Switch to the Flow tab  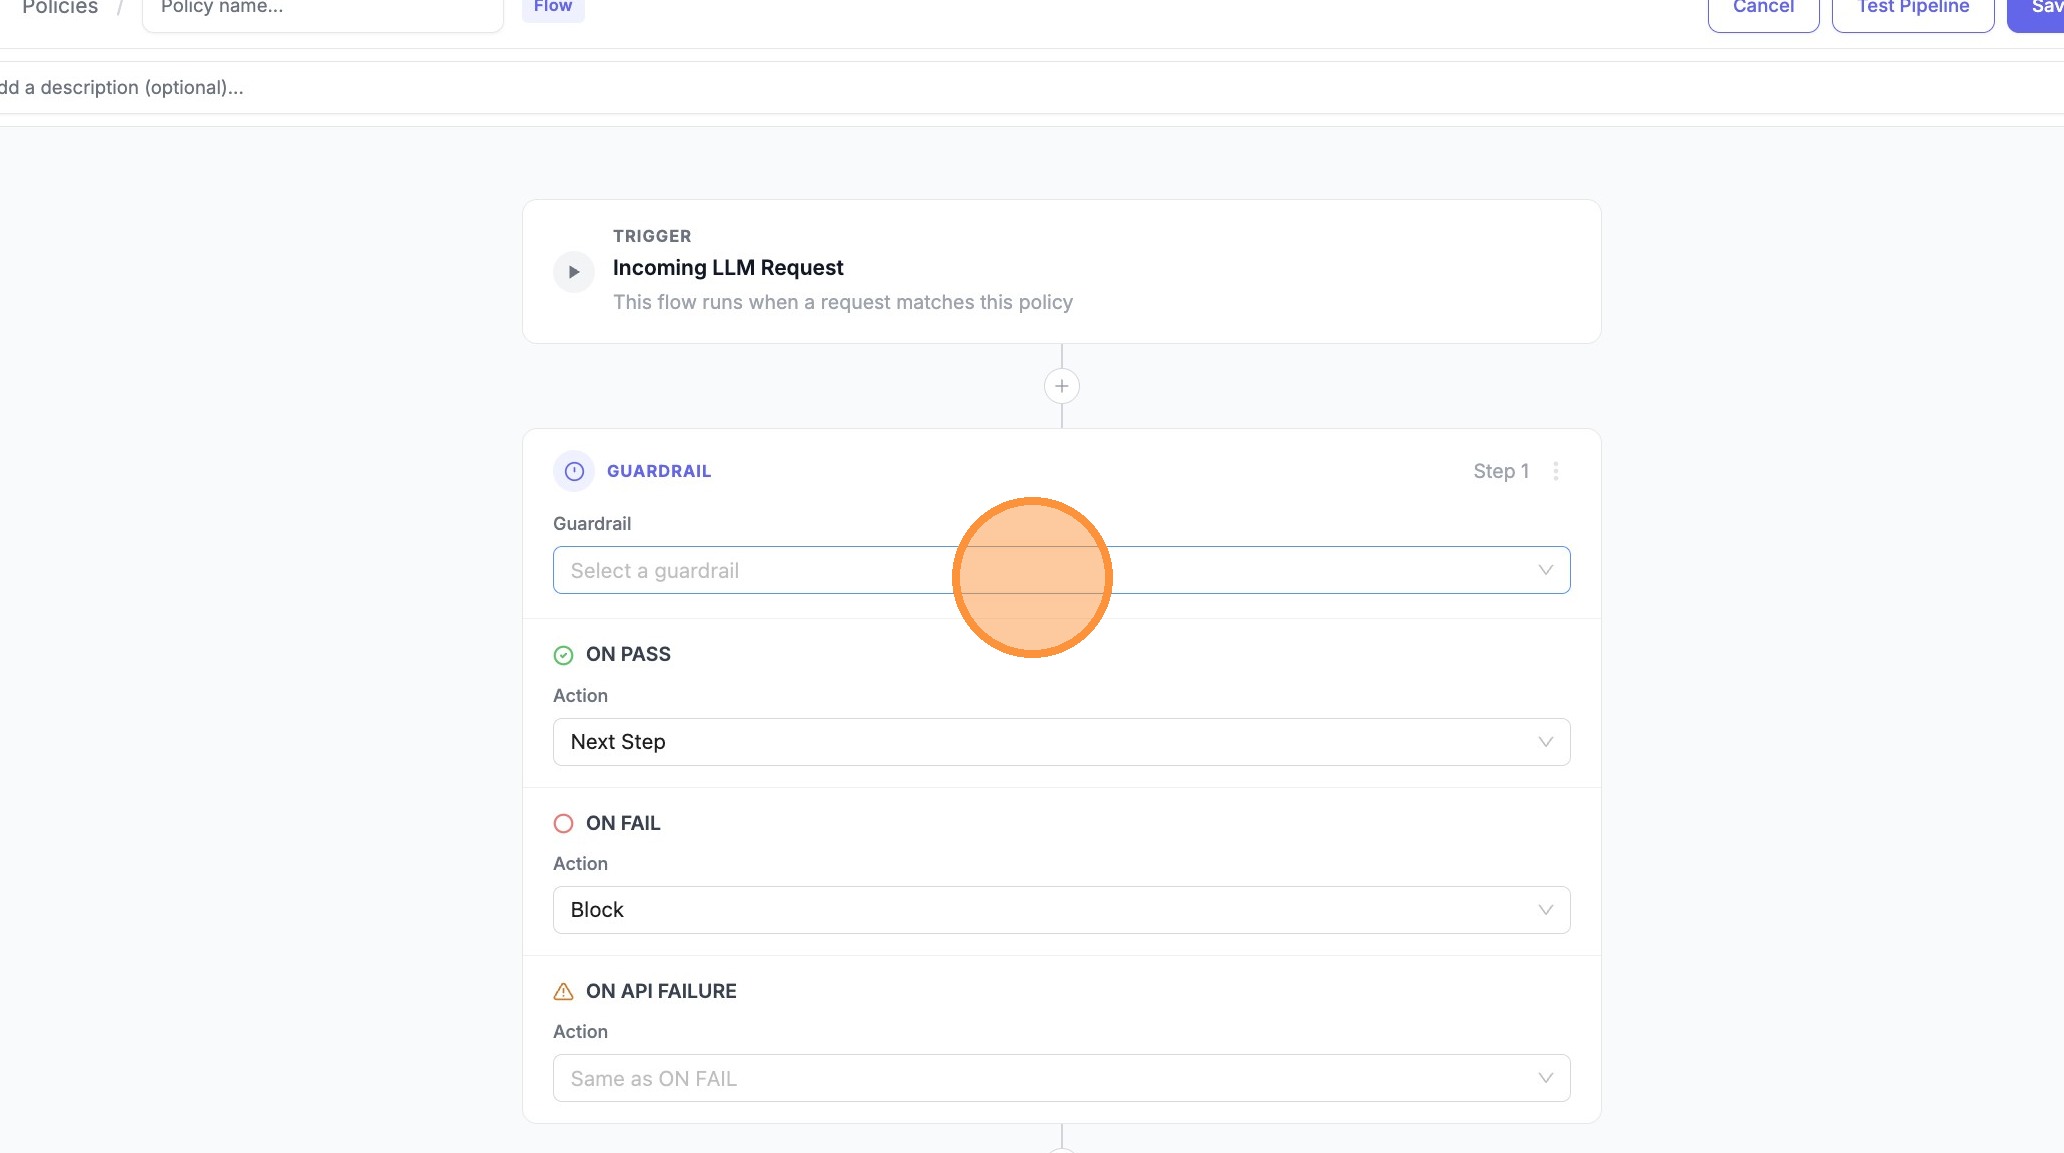552,7
